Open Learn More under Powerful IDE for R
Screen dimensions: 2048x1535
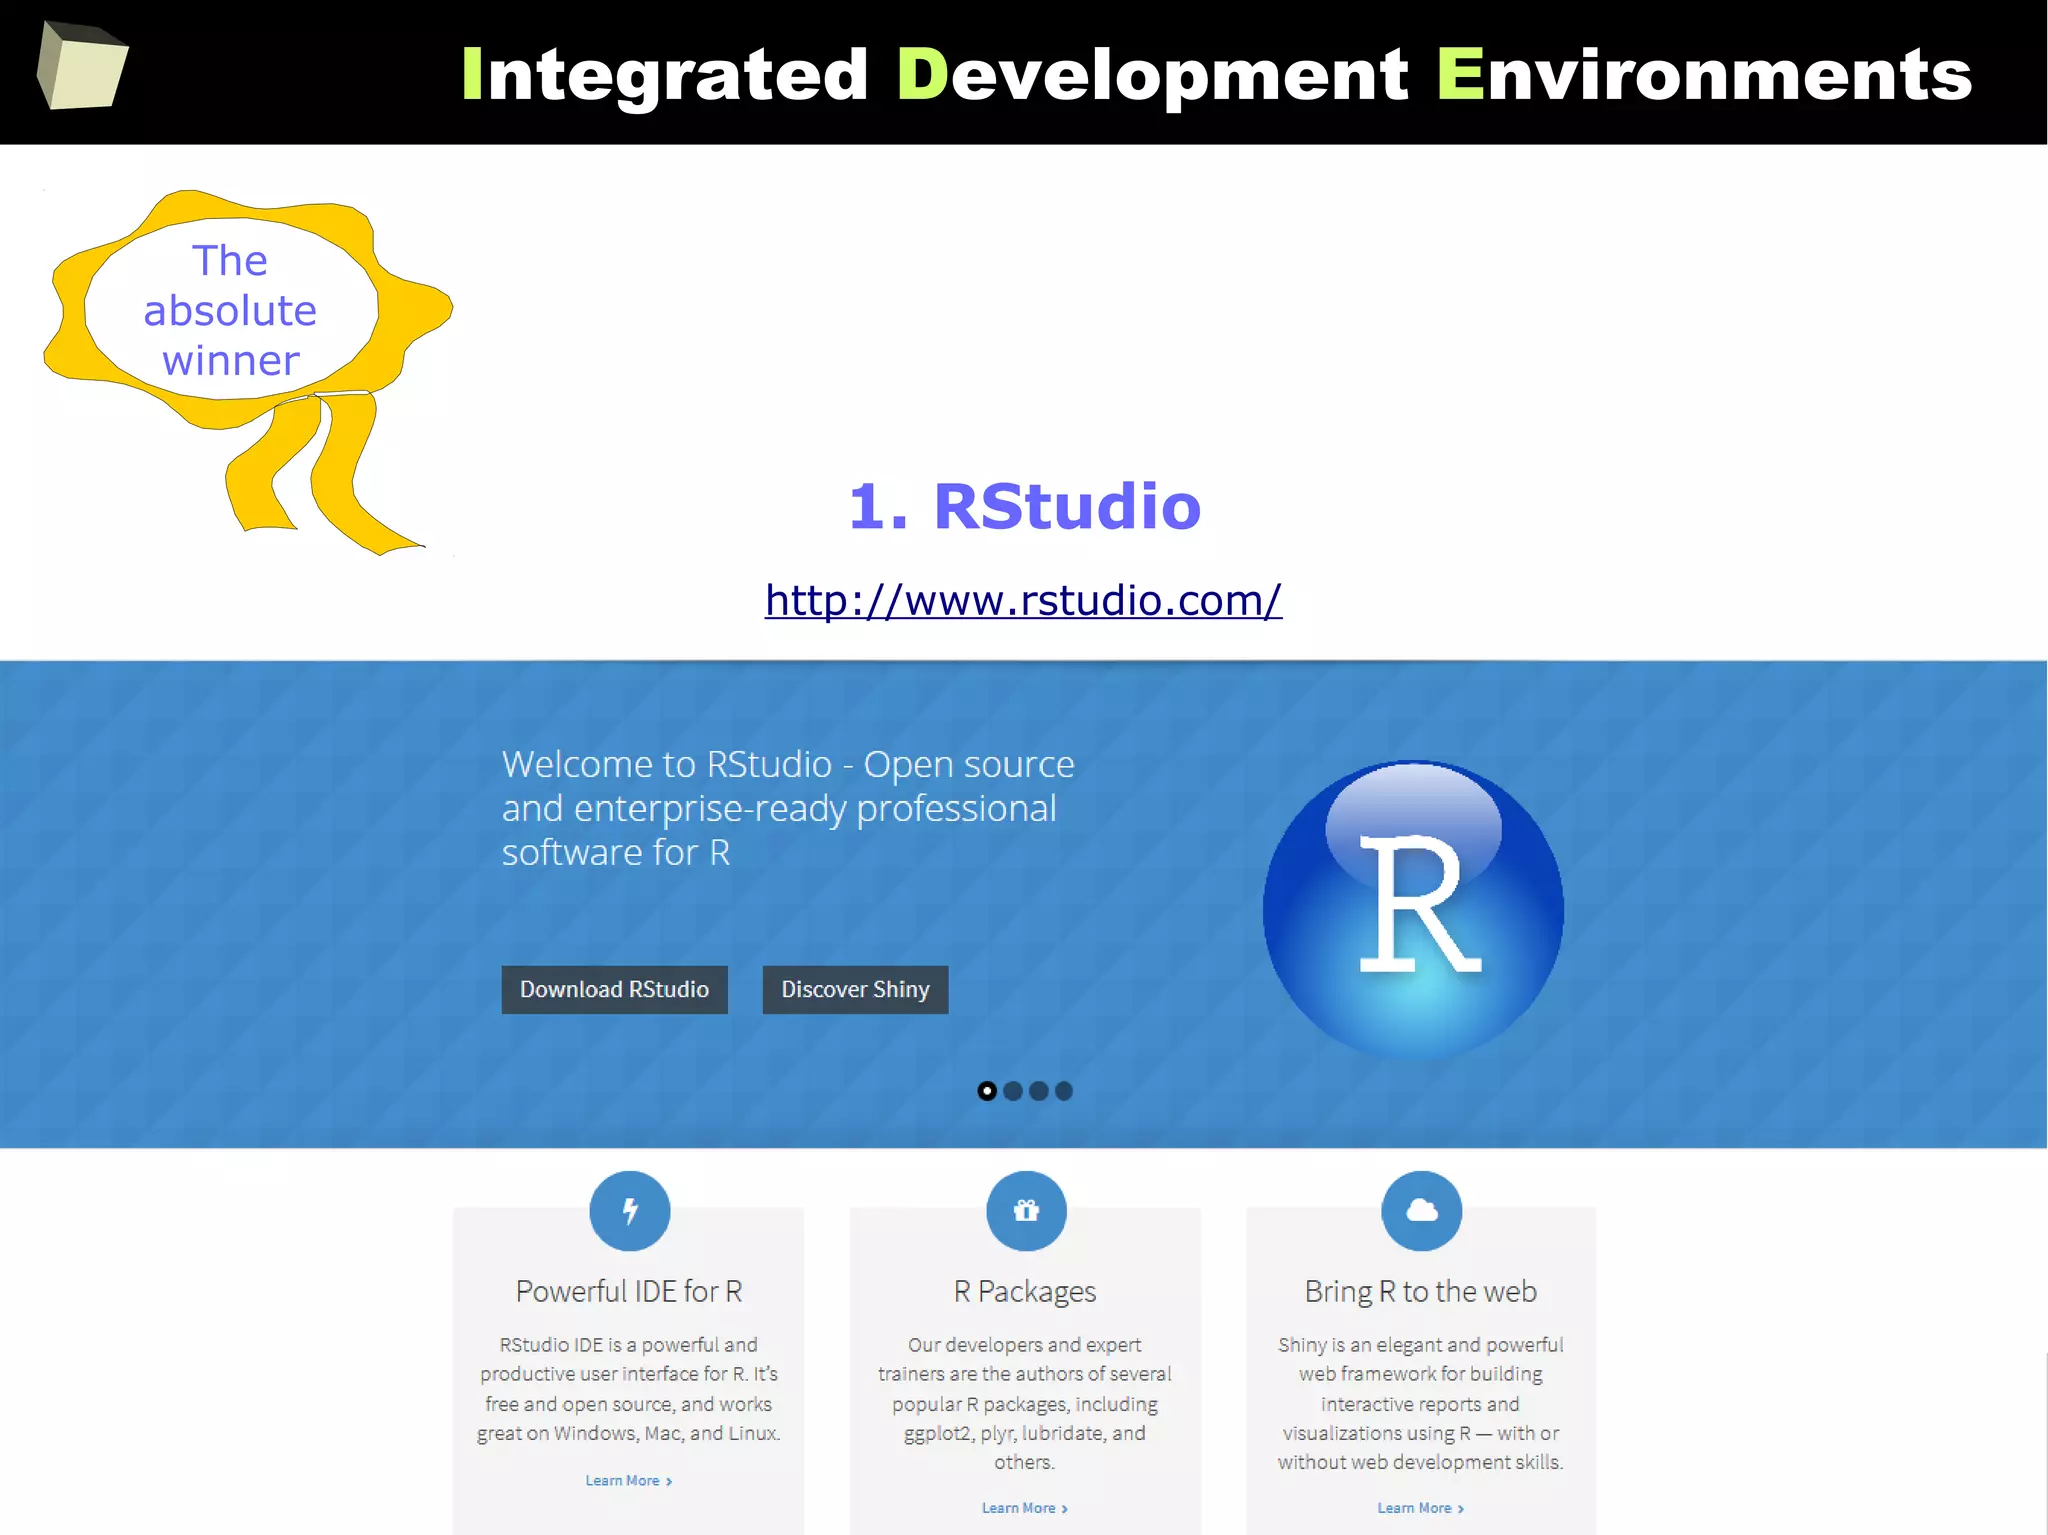tap(629, 1480)
